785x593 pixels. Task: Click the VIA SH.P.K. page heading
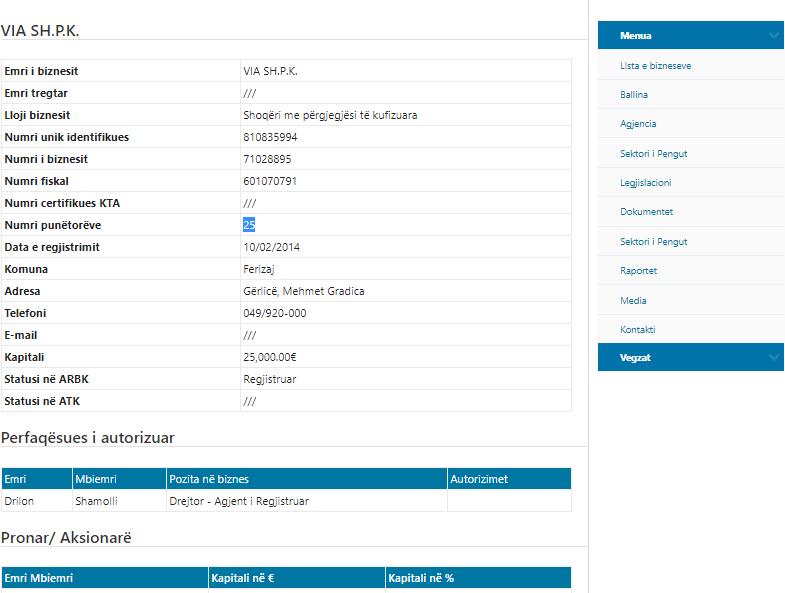[40, 30]
